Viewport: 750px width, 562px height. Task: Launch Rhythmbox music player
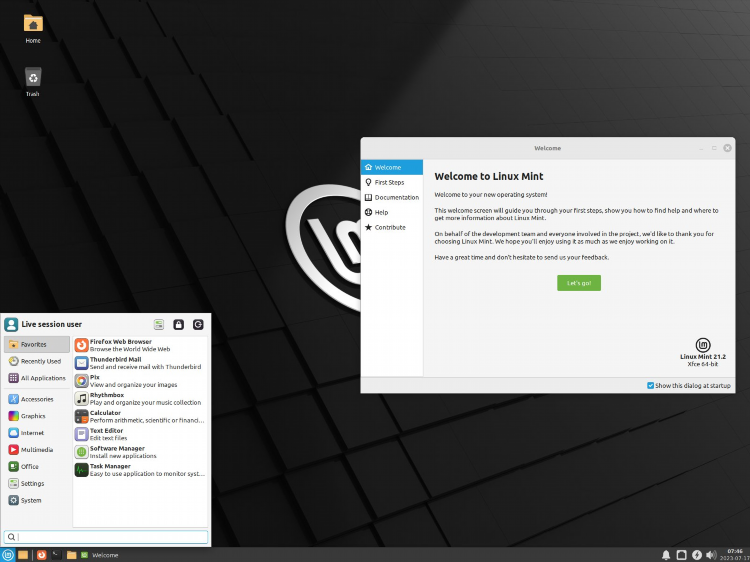pos(140,398)
